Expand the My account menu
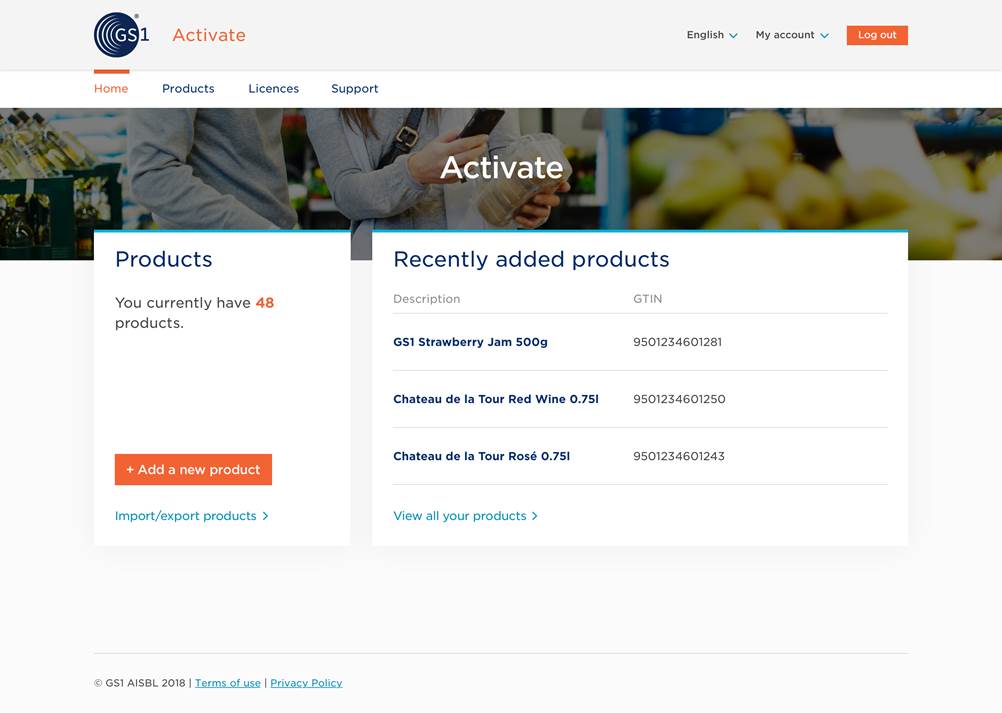The image size is (1002, 713). 792,35
